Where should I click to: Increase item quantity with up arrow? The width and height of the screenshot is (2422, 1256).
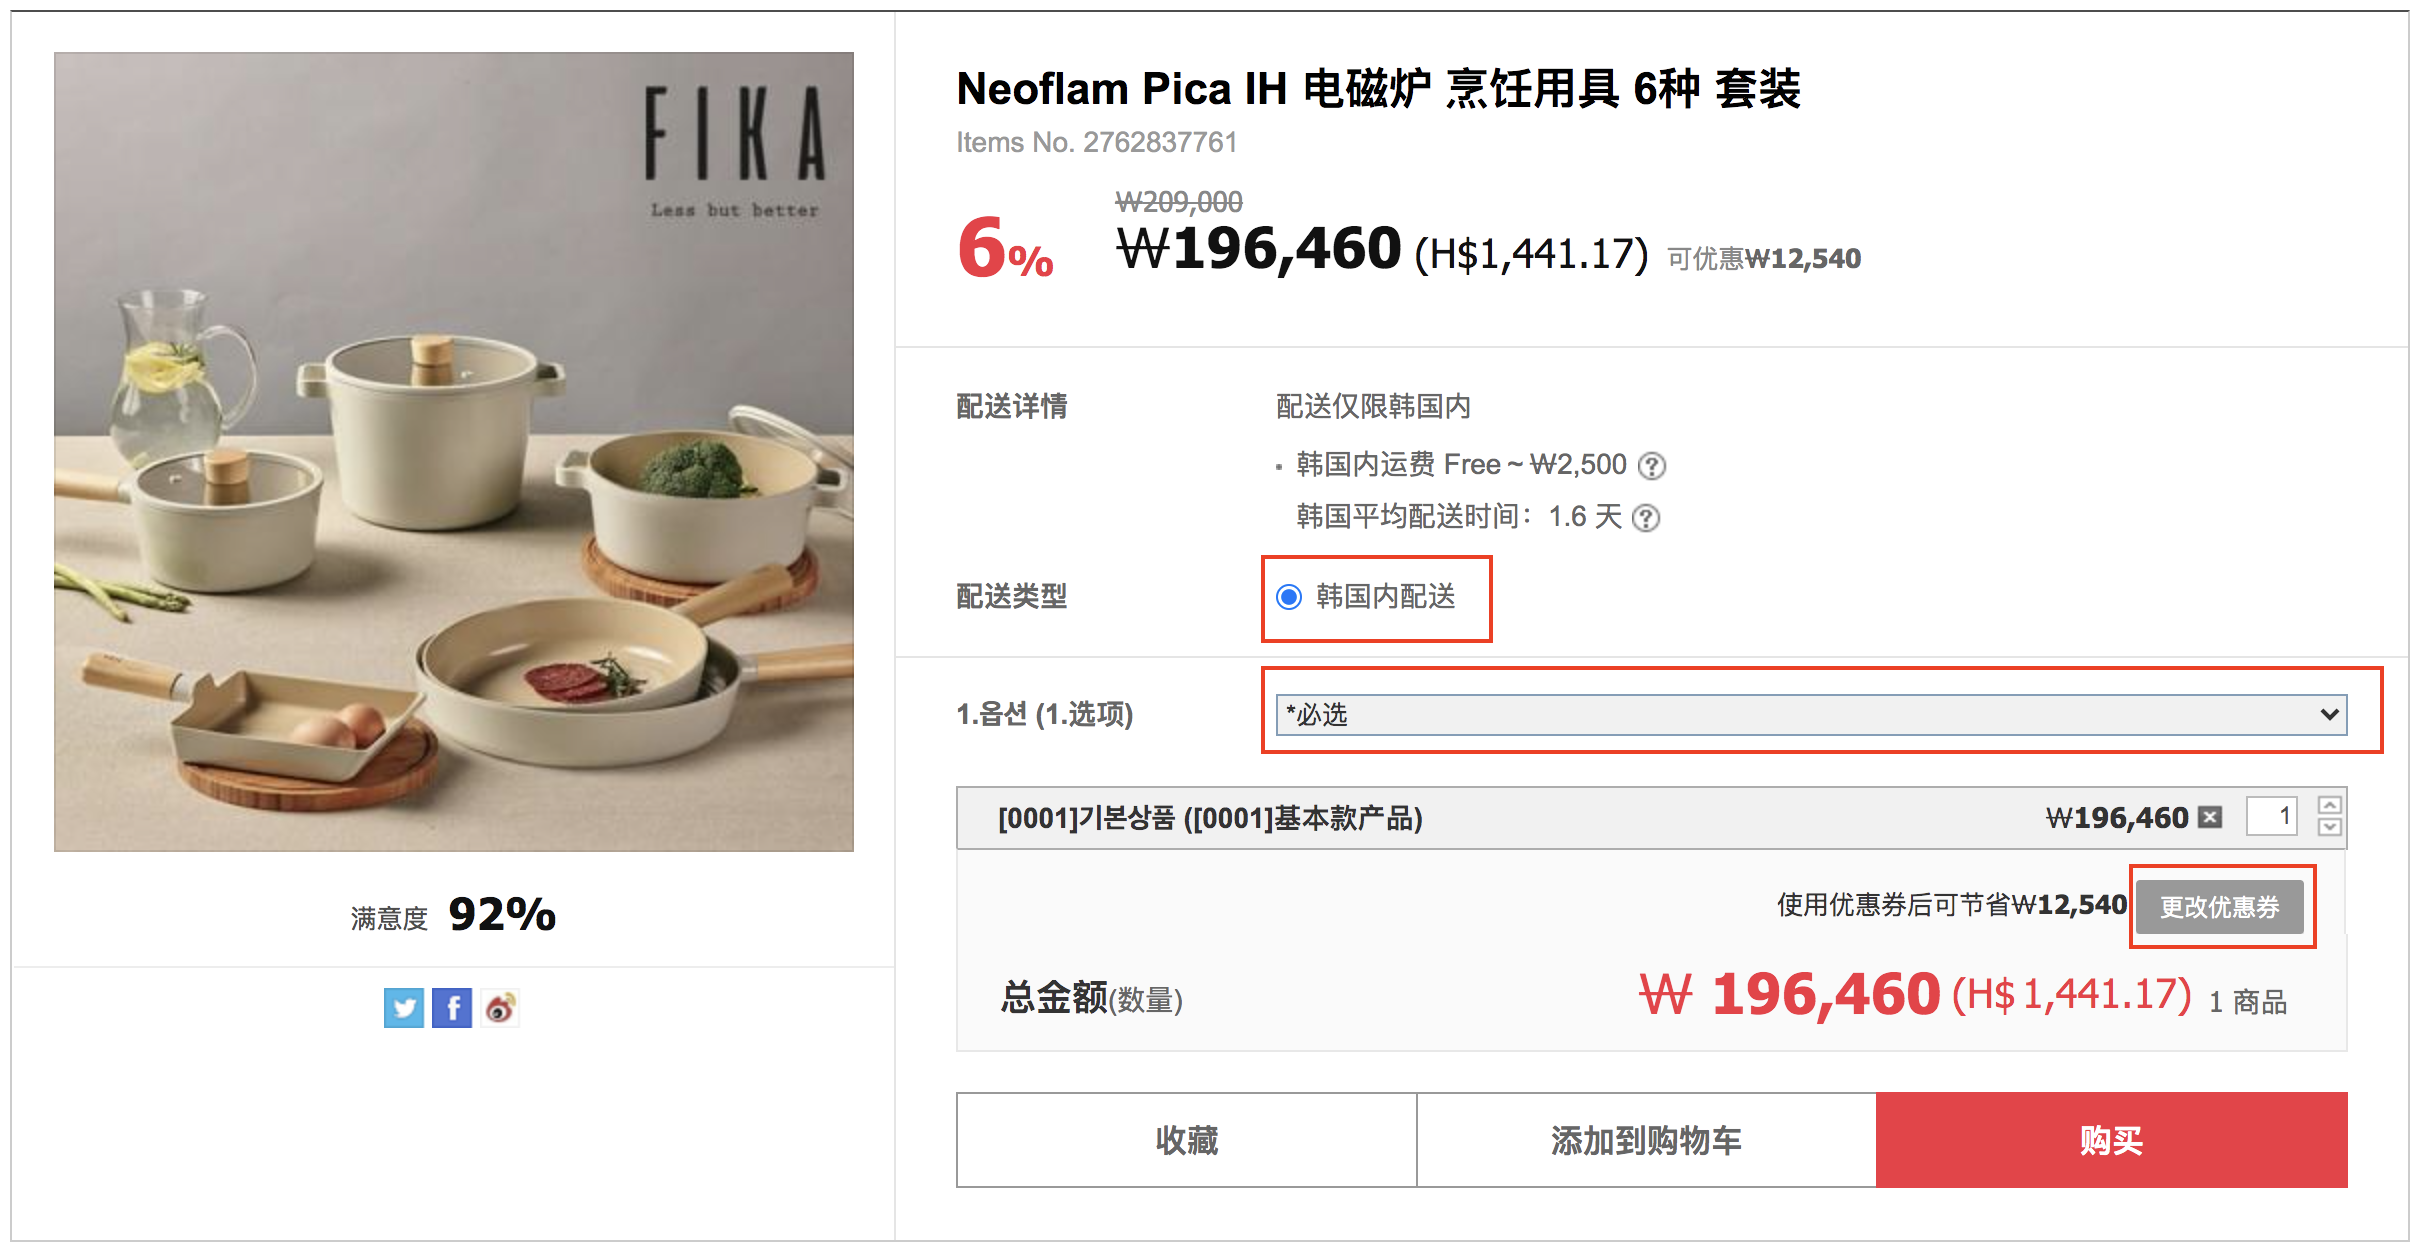click(2329, 806)
